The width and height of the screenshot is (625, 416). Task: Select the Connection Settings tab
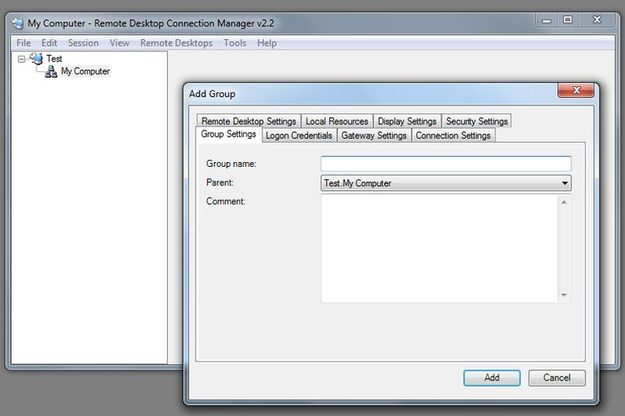point(453,135)
